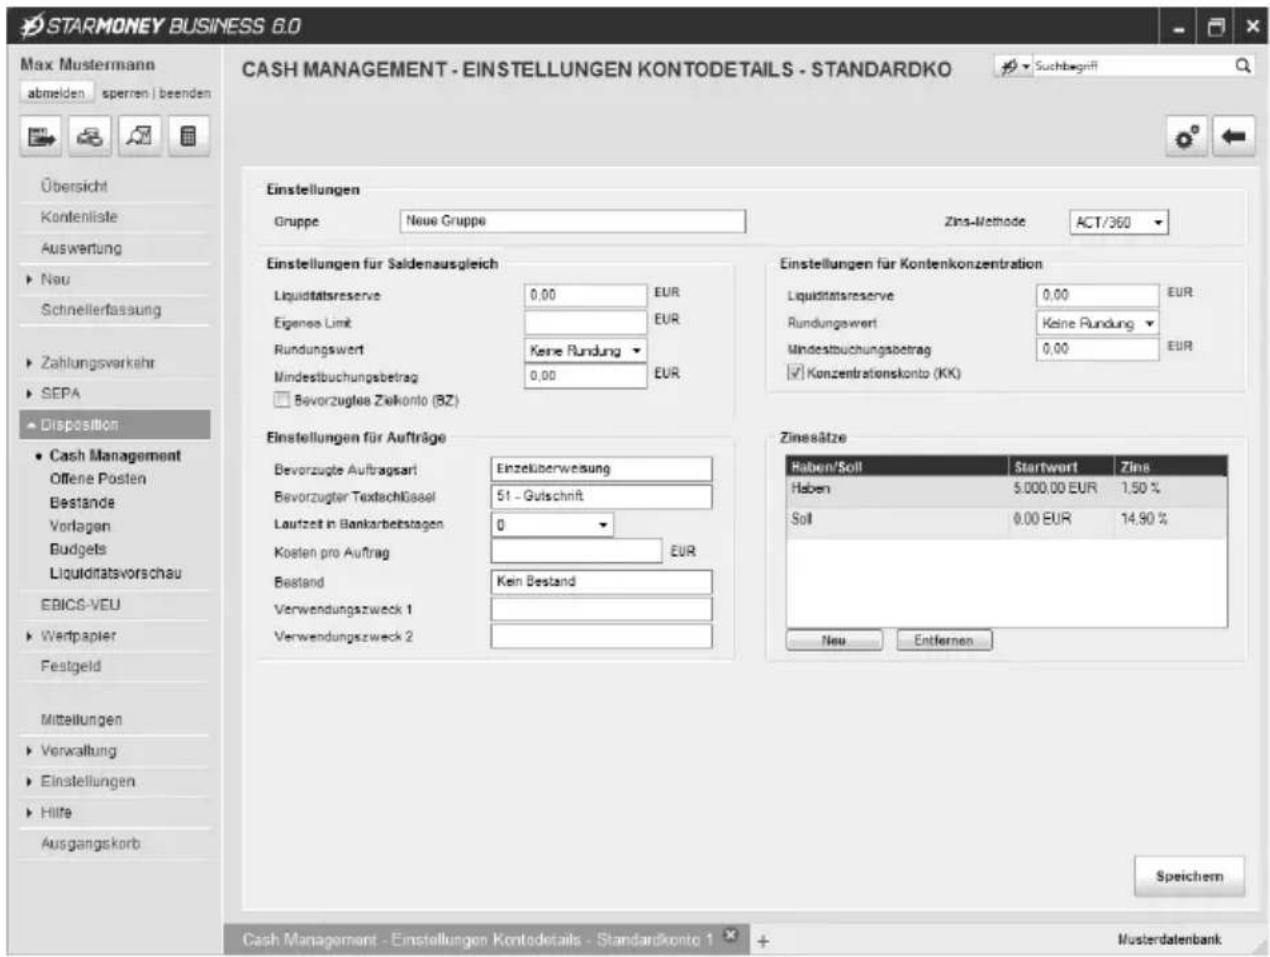Click Liquiditätsreserve field under Saldenausgleich

pyautogui.click(x=586, y=295)
